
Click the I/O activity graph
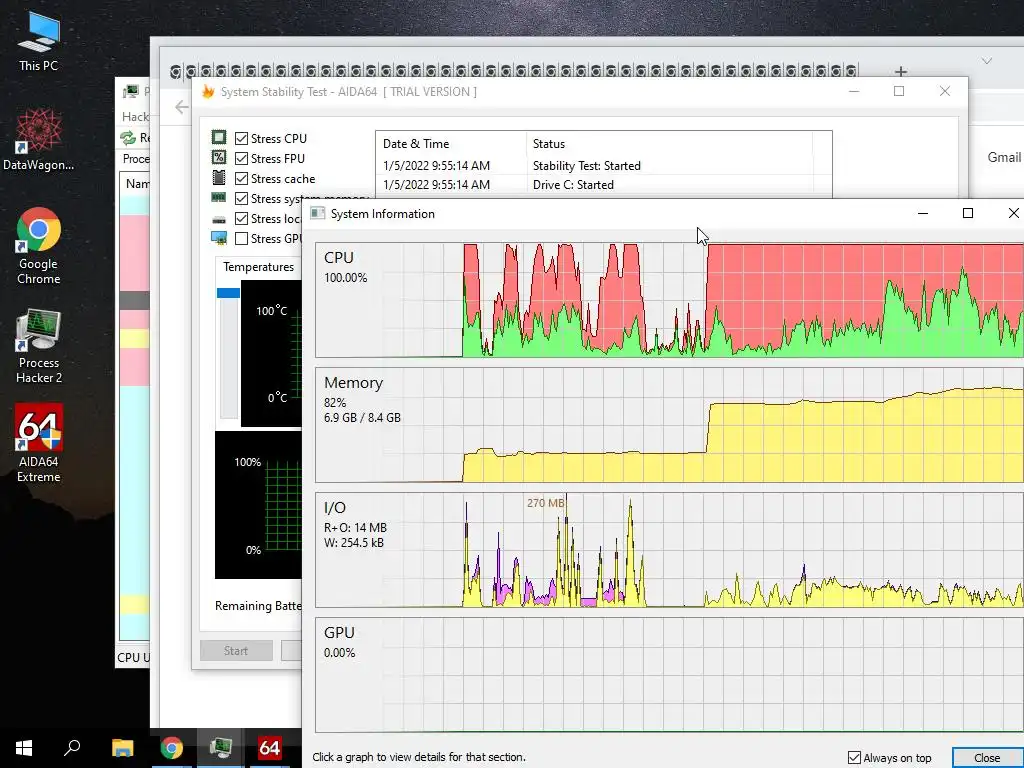[669, 551]
